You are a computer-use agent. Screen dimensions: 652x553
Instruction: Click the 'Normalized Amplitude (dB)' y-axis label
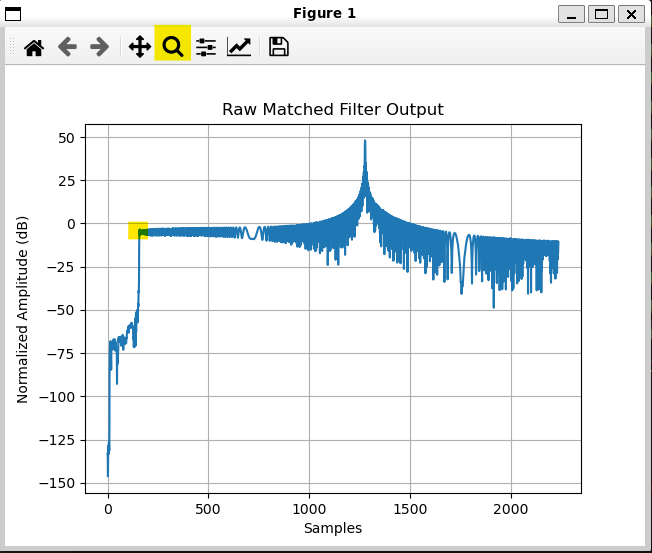pos(22,310)
